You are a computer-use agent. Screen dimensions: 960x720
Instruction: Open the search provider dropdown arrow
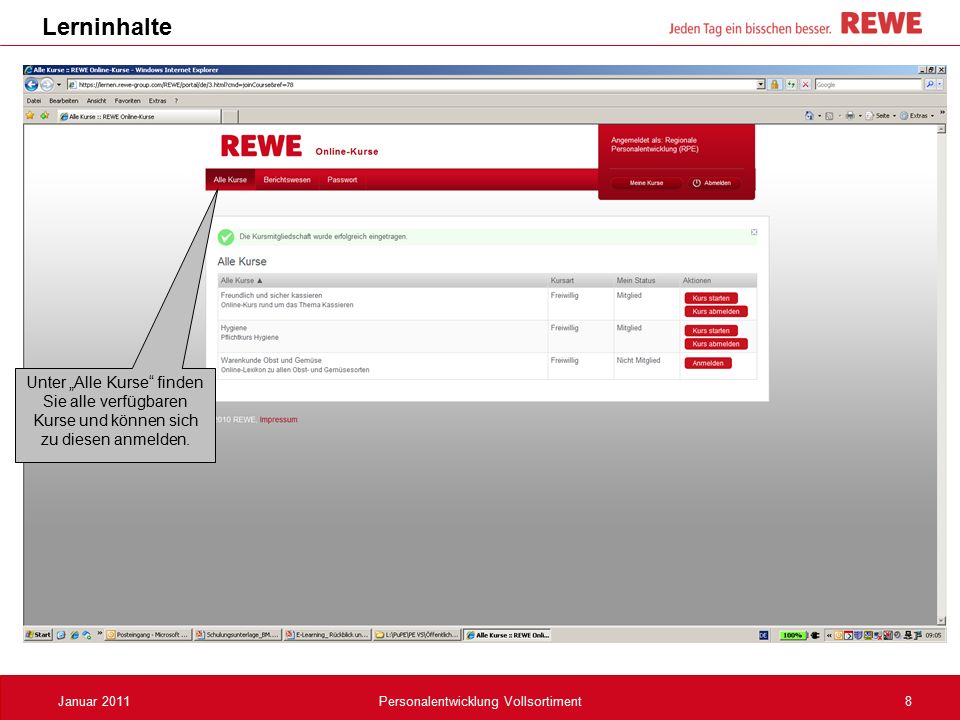point(940,84)
